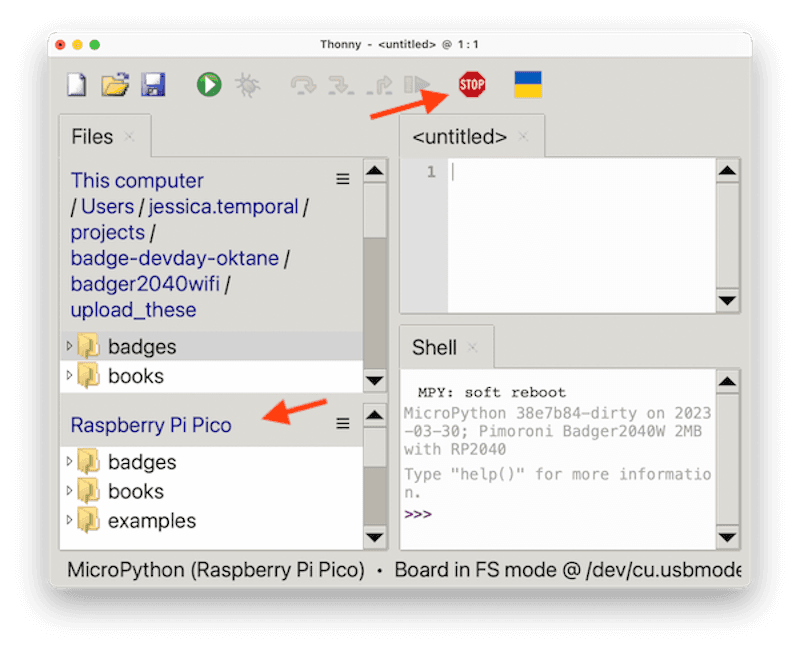
Task: Select books folder on Raspberry Pi Pico
Action: (x=211, y=491)
